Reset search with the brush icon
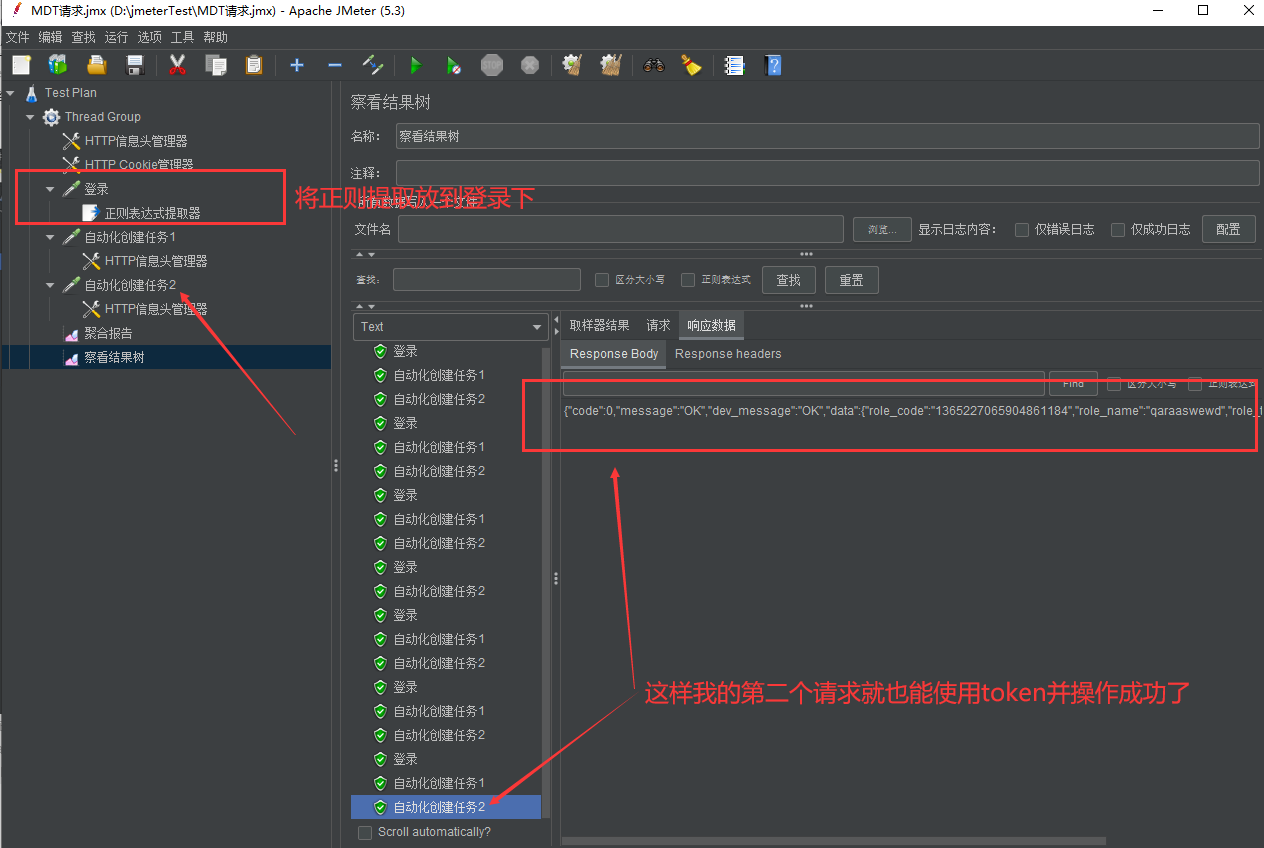This screenshot has height=848, width=1264. pyautogui.click(x=692, y=65)
